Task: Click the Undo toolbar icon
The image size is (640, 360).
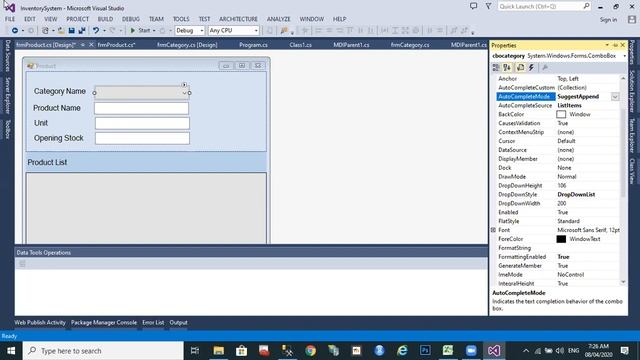Action: tap(96, 31)
